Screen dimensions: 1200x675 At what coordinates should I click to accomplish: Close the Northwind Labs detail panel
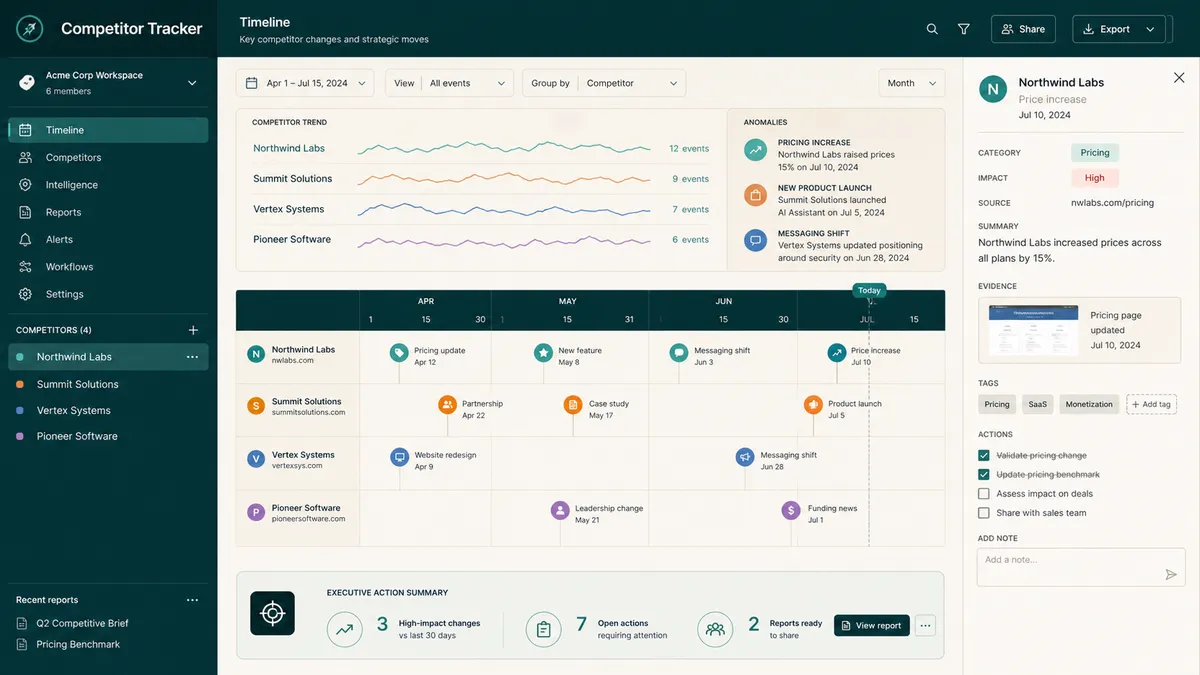pos(1179,77)
